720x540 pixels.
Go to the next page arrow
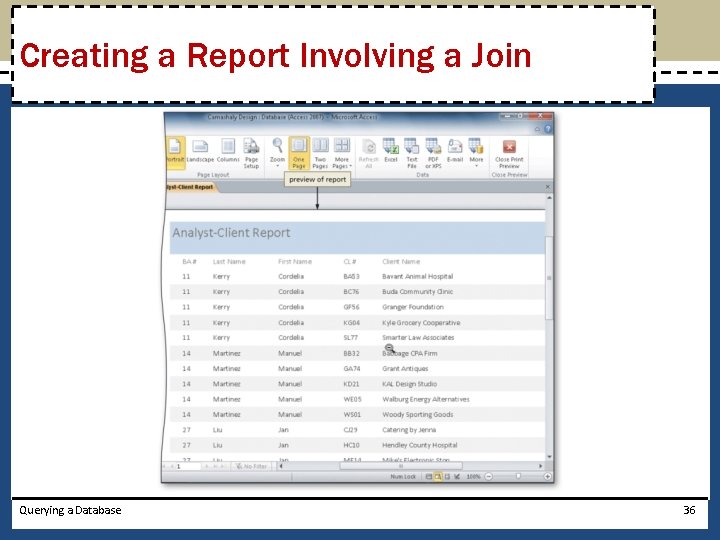206,466
